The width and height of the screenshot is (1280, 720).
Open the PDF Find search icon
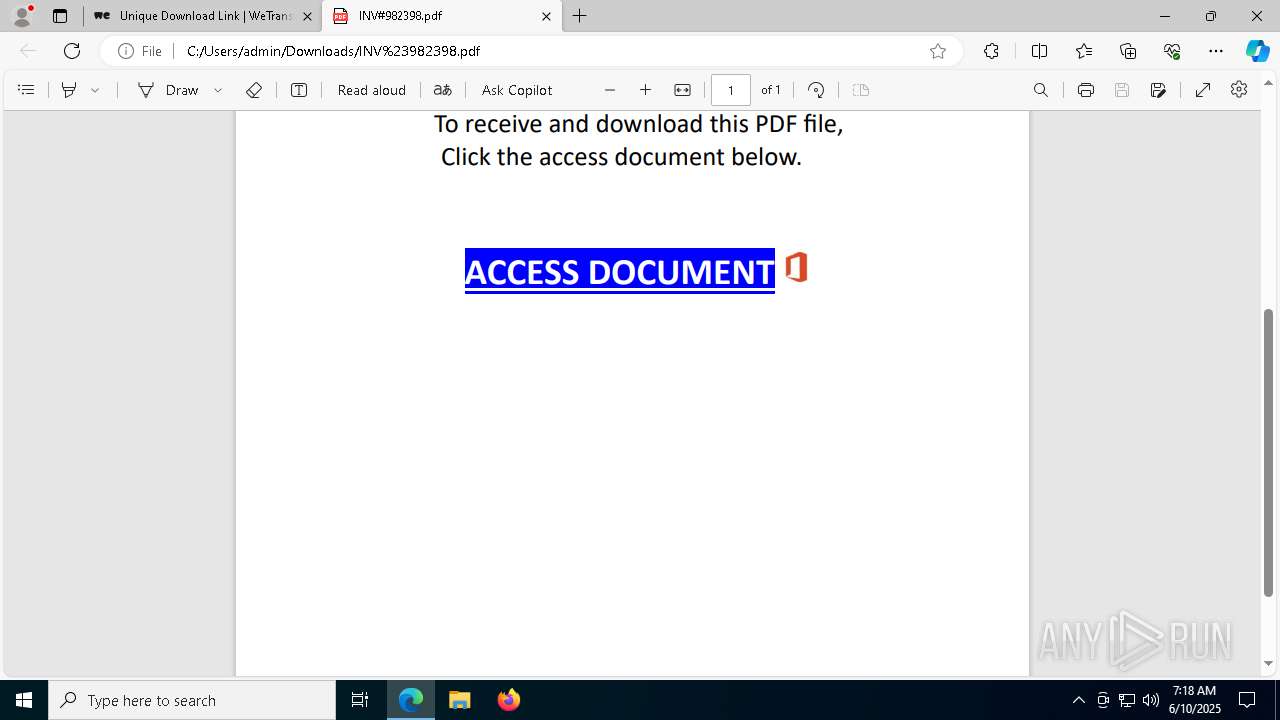click(x=1041, y=90)
